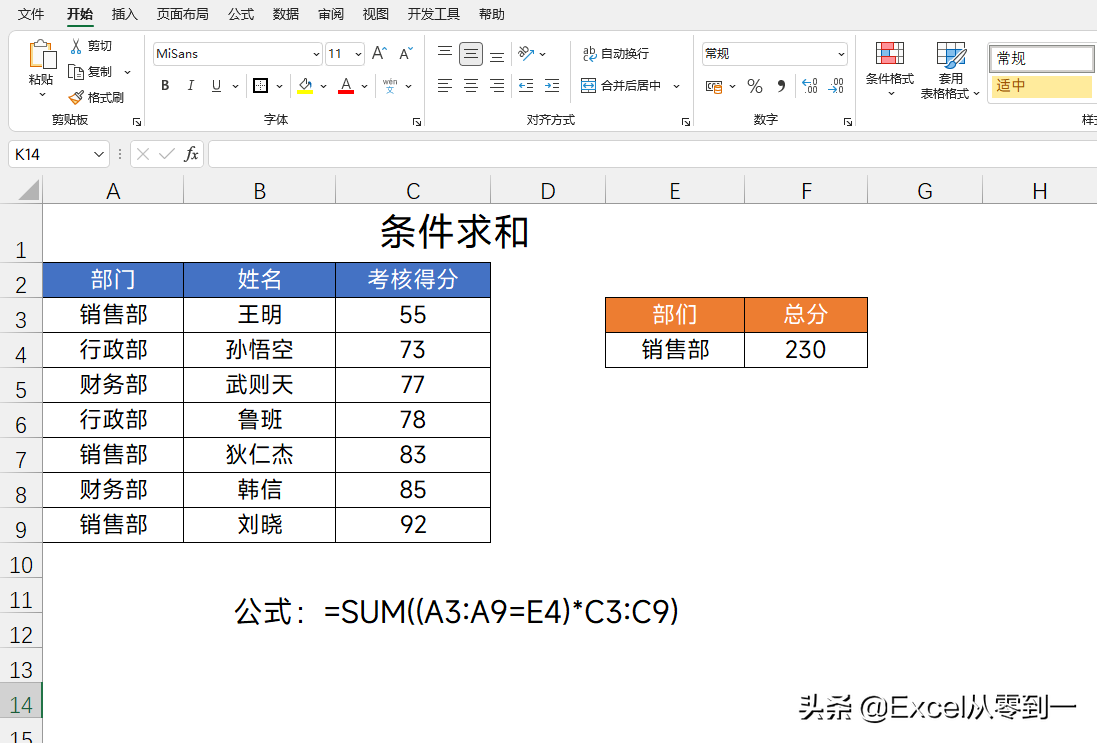
Task: Select cell containing 孙悟空
Action: [x=260, y=350]
